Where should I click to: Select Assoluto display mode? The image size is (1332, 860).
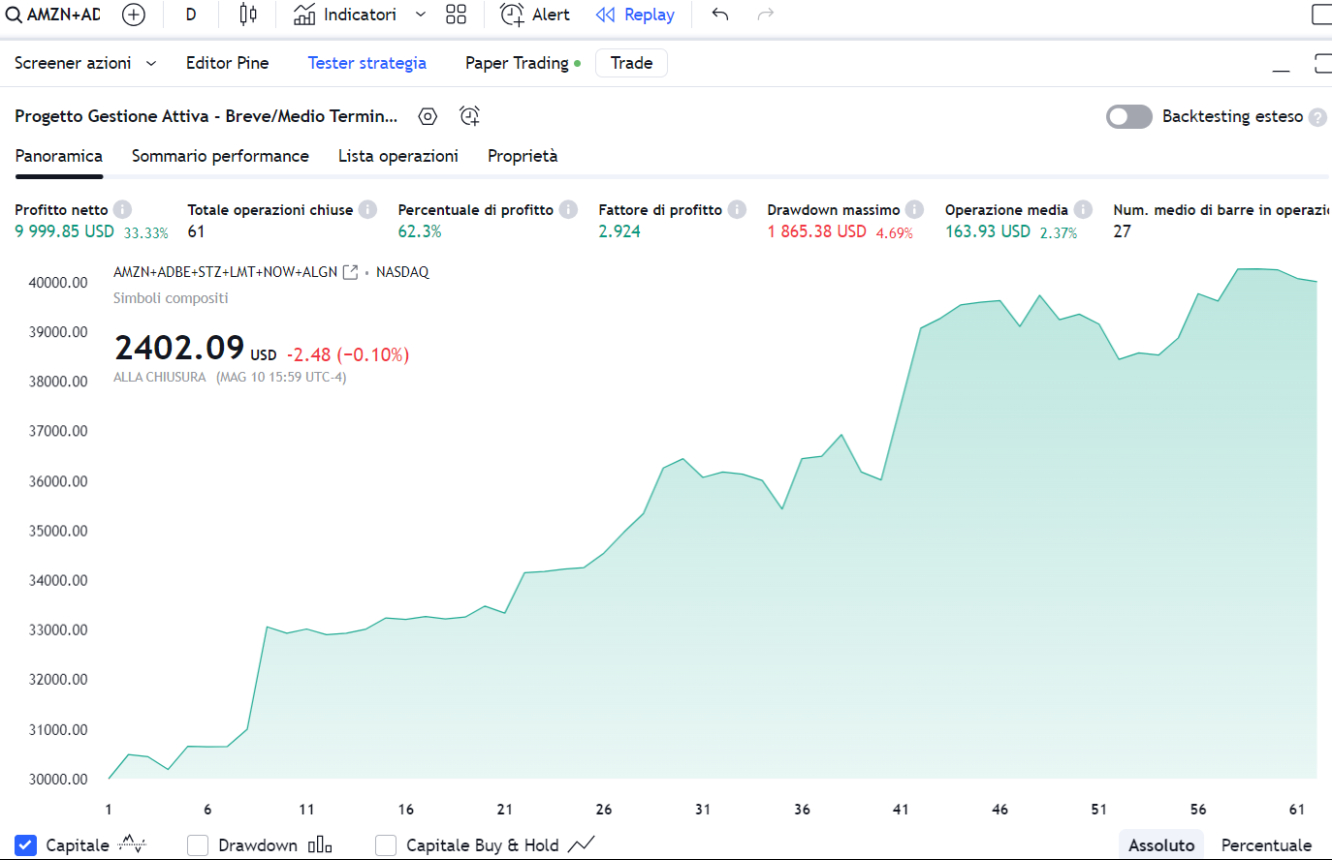[1161, 845]
